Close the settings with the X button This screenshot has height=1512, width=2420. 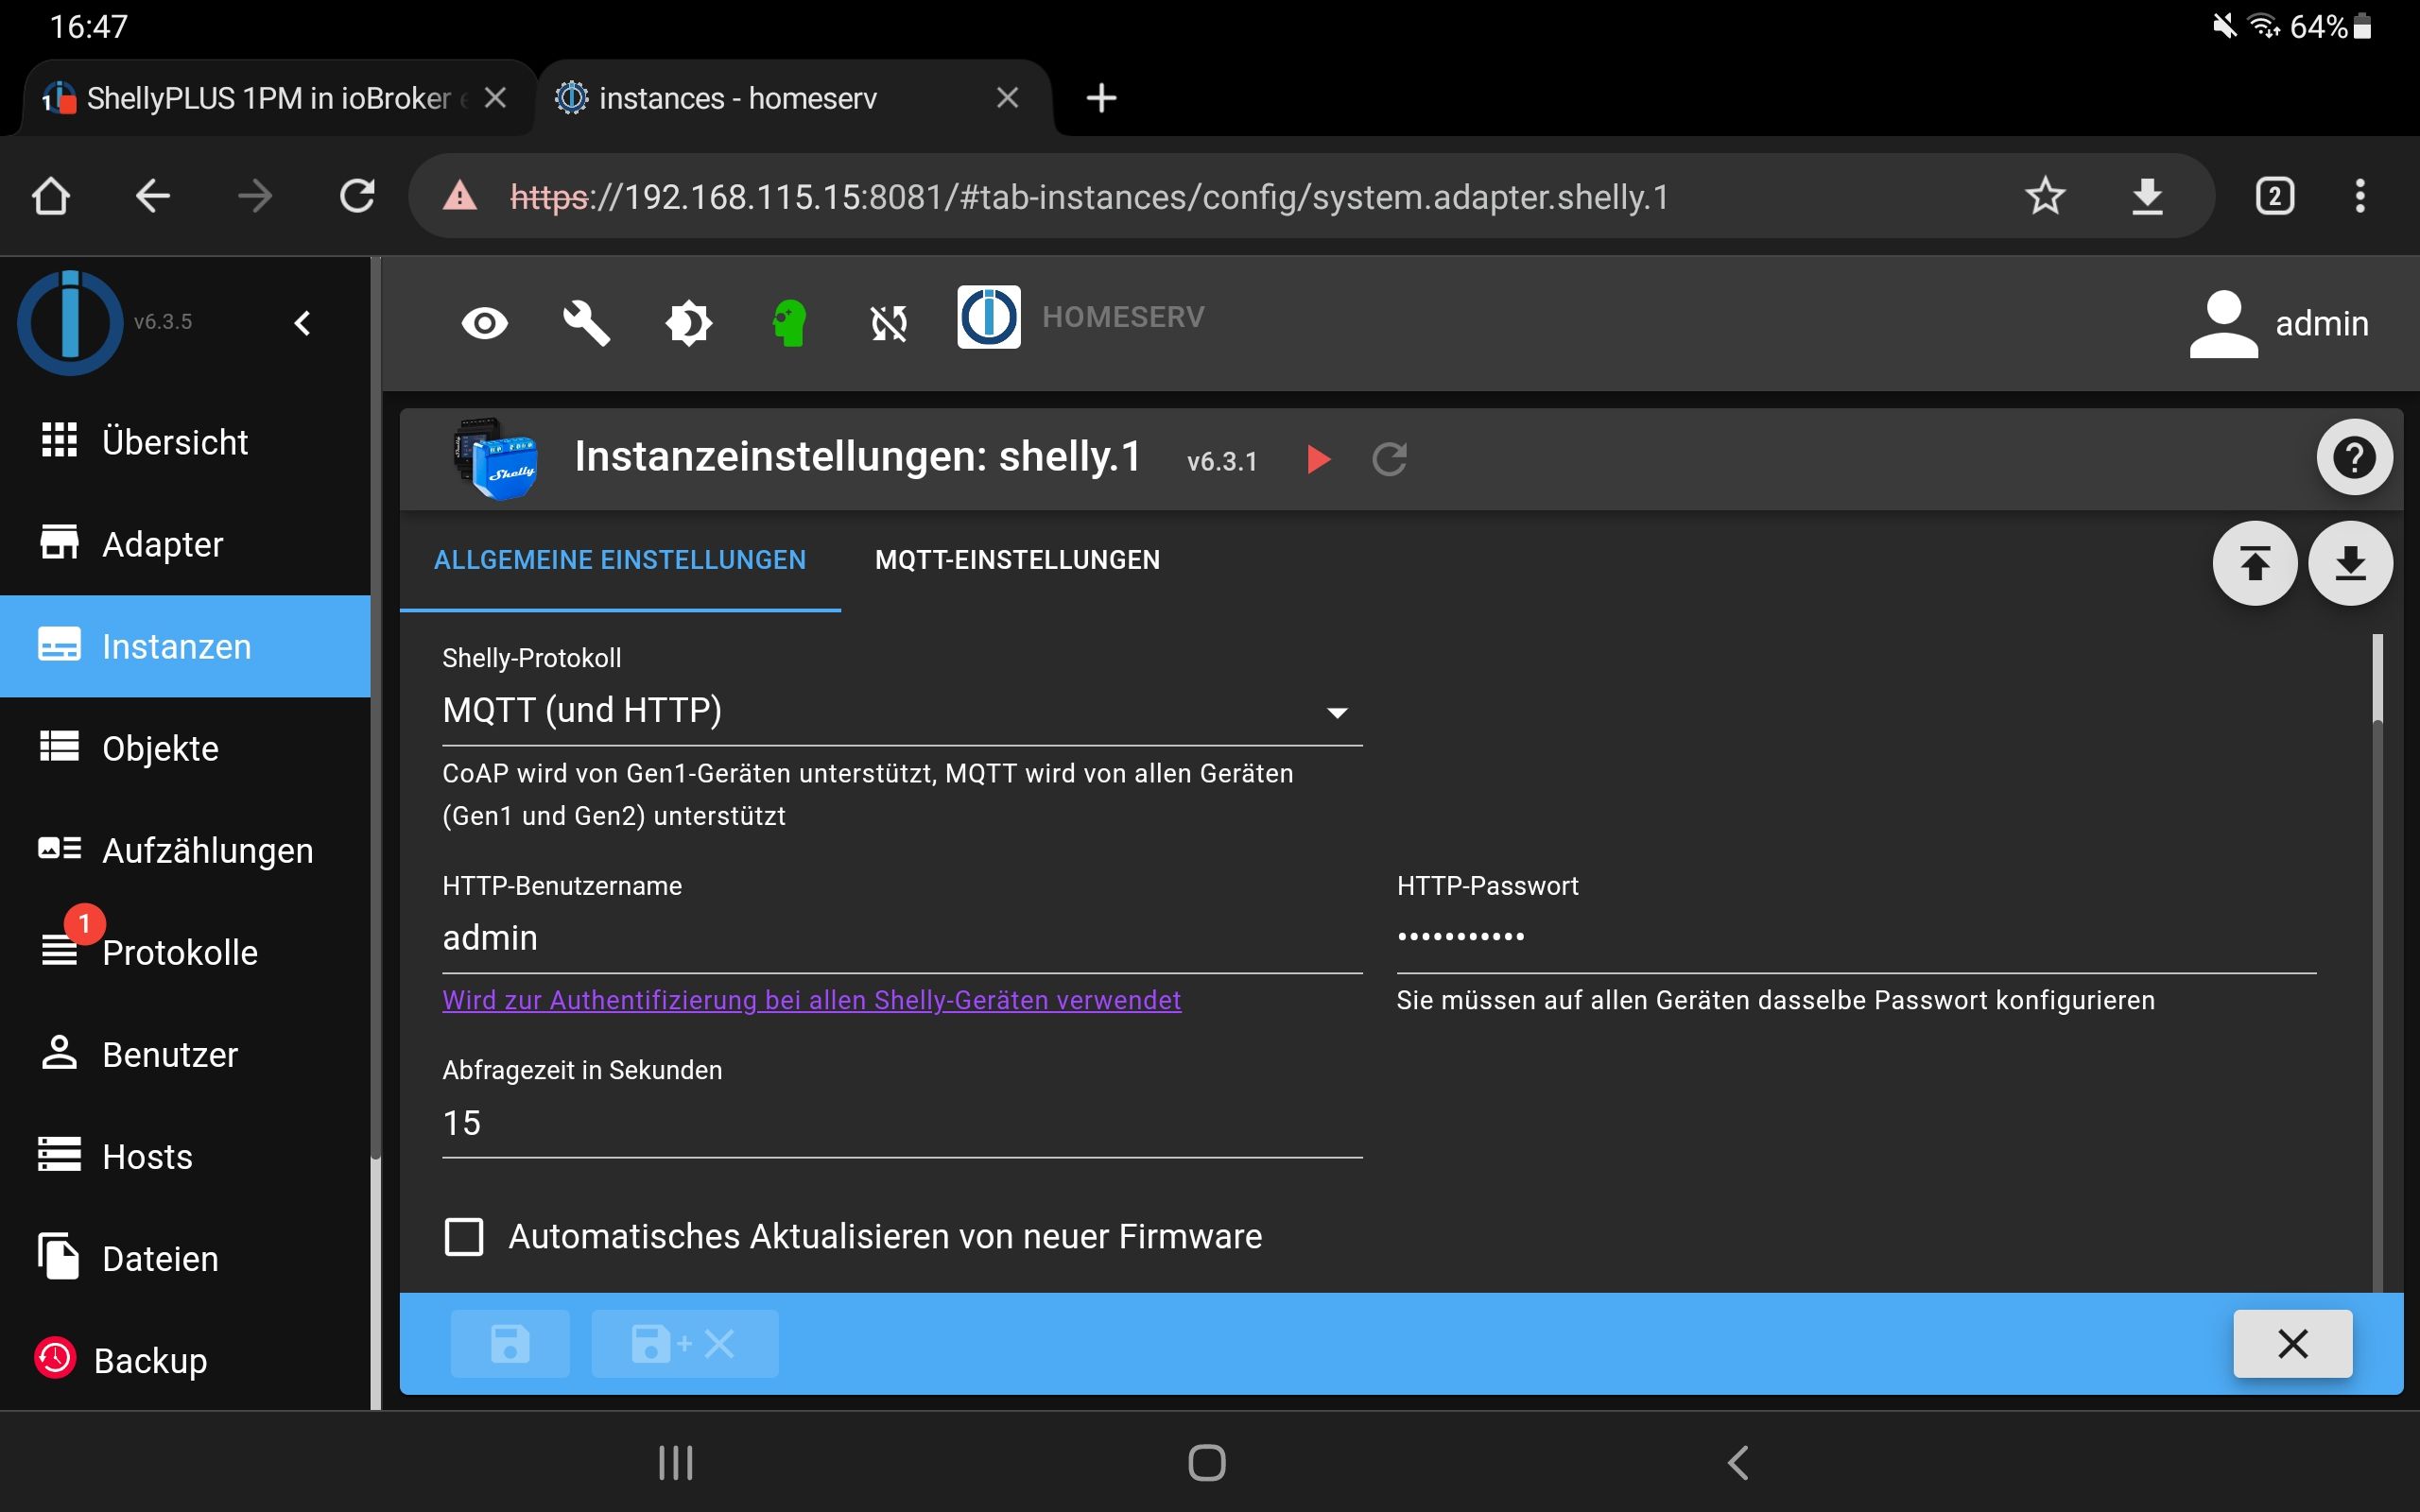pos(2292,1343)
